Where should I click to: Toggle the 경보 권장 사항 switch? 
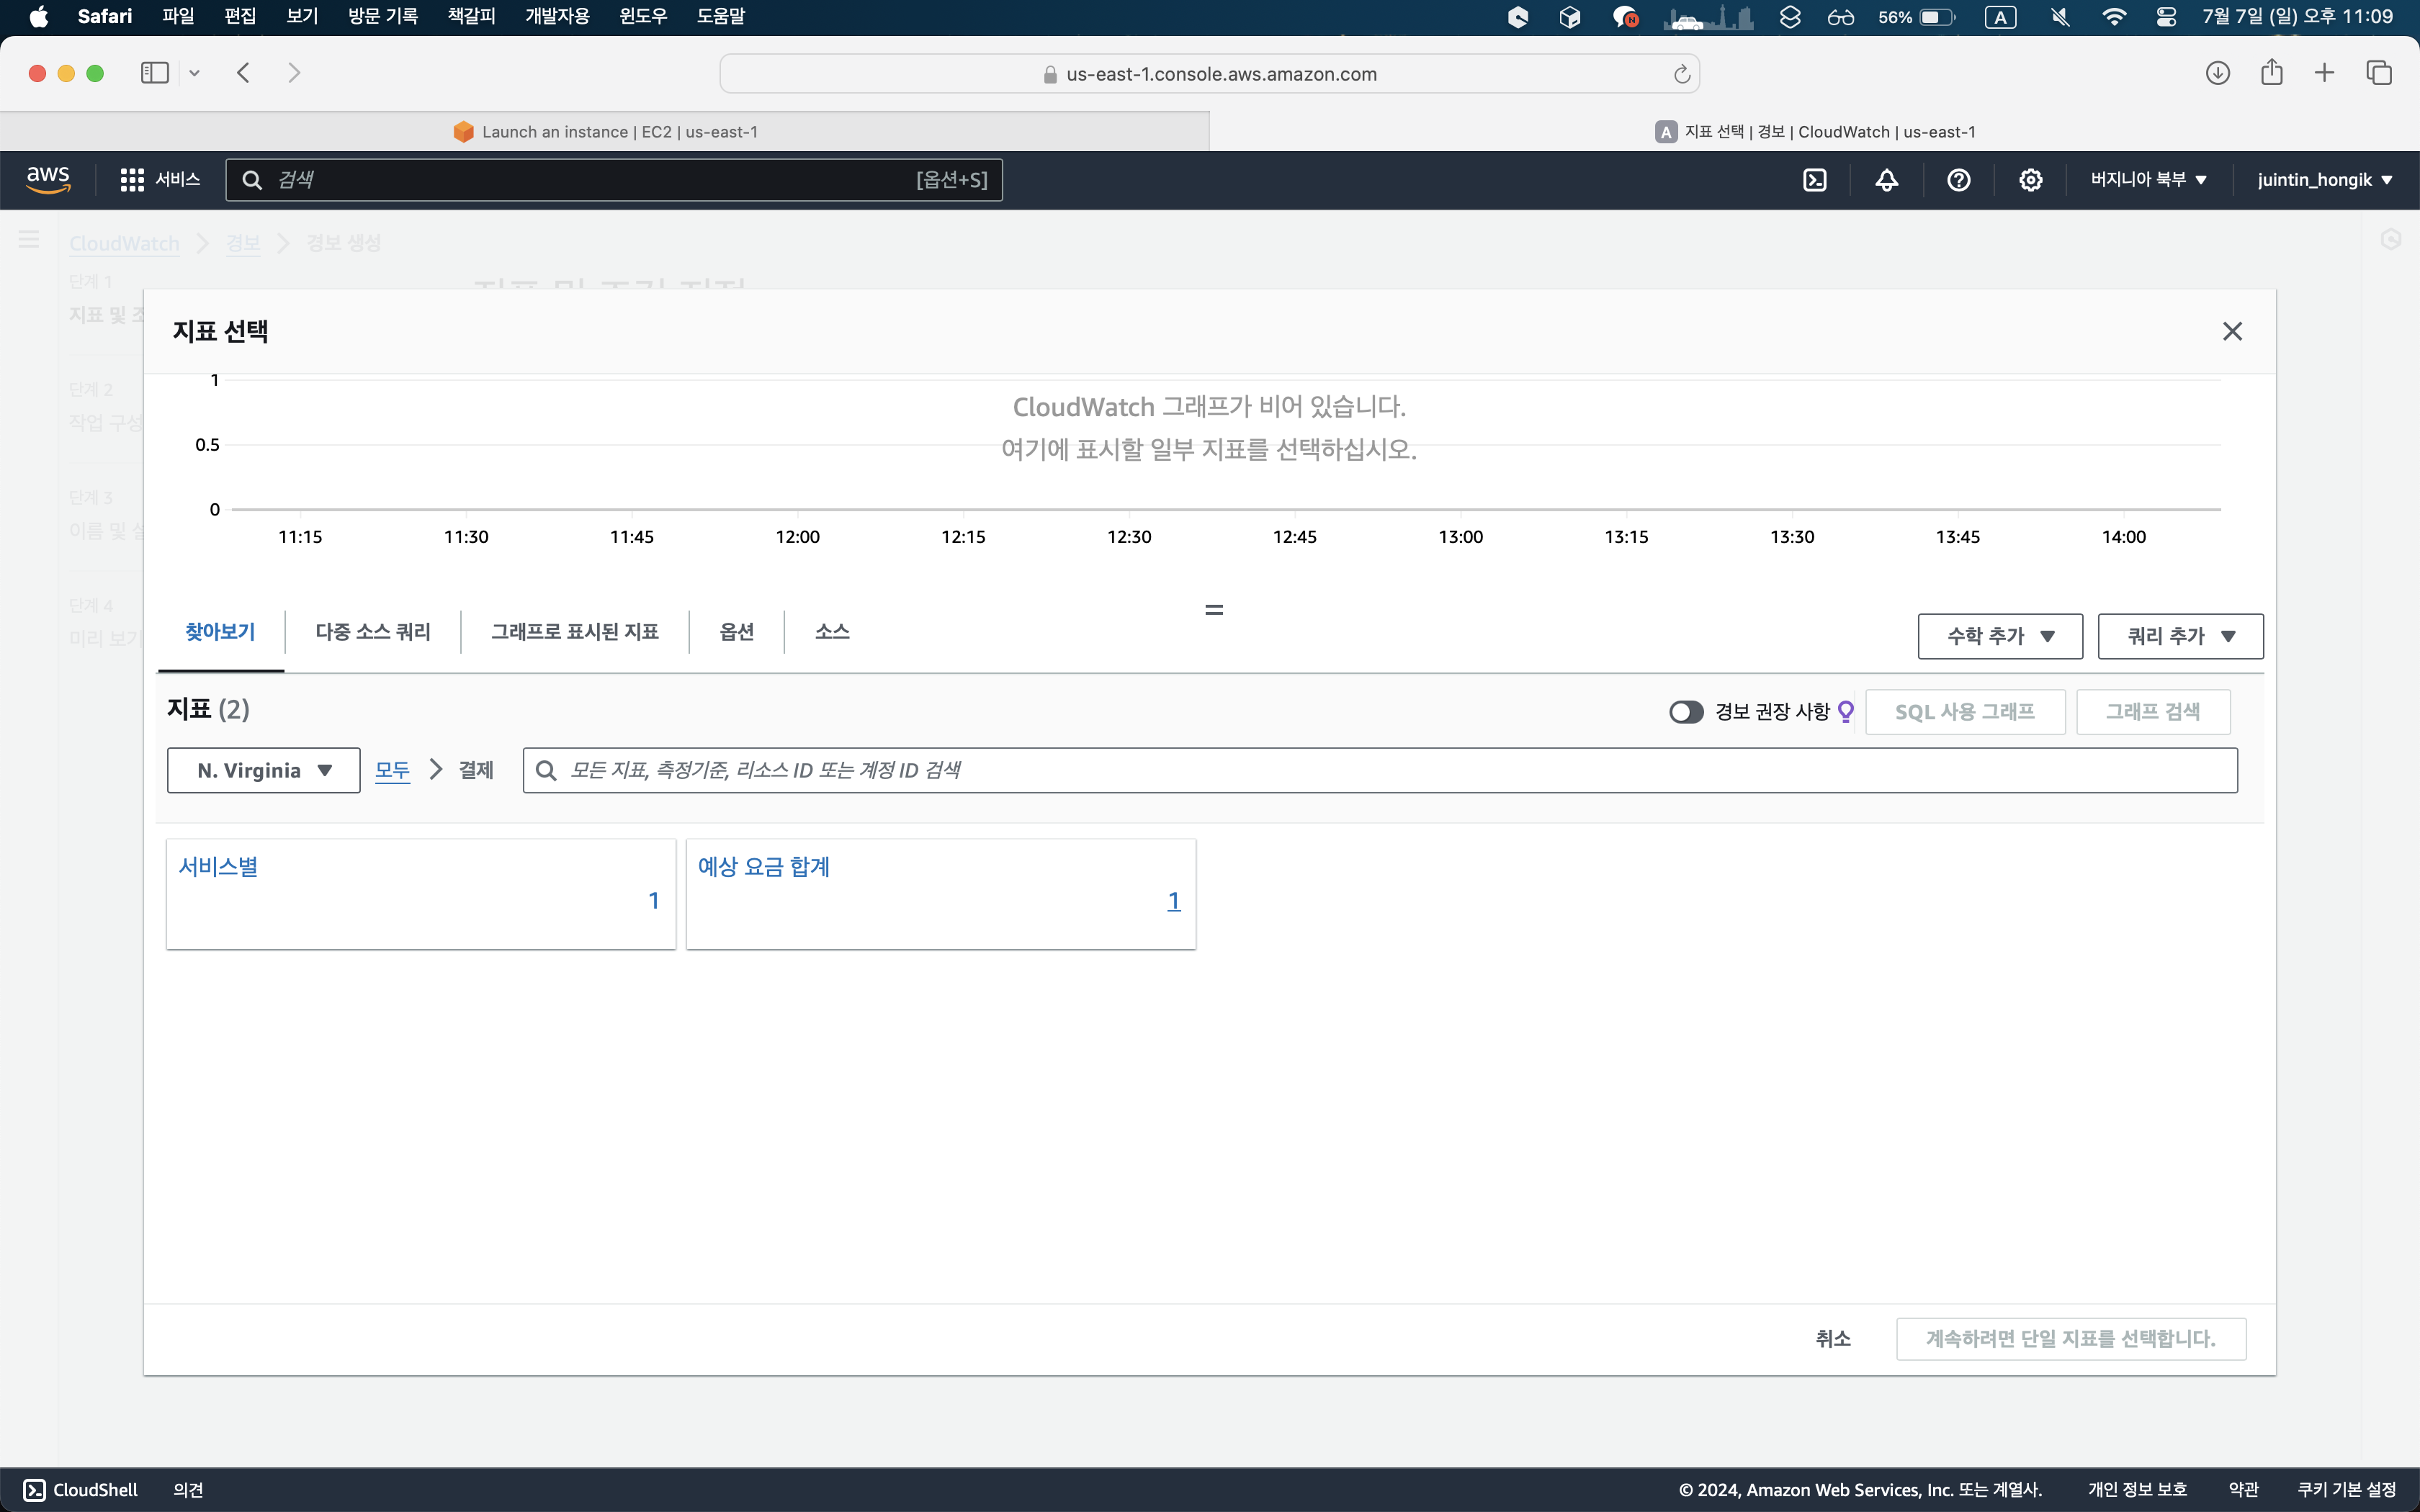click(x=1686, y=712)
